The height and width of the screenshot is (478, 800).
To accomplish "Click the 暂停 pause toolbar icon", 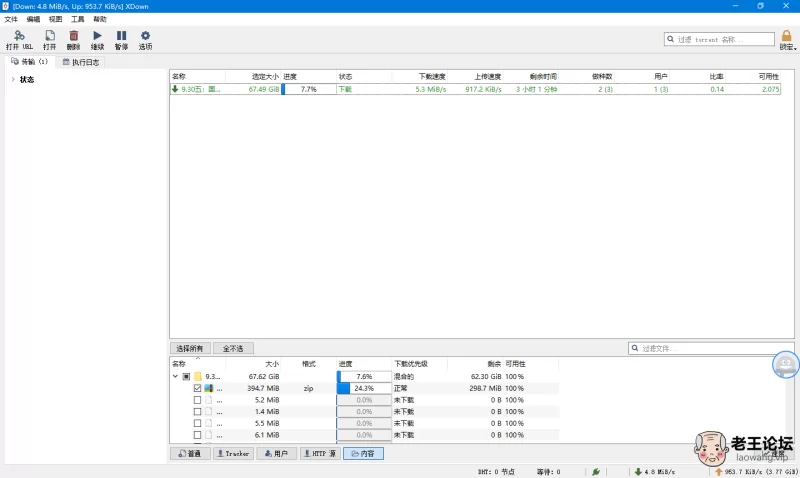I will click(x=121, y=35).
